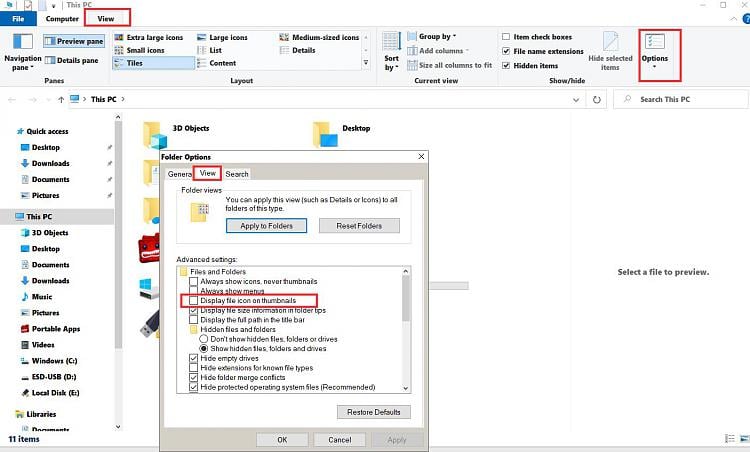
Task: Switch layout to Content view
Action: point(217,63)
